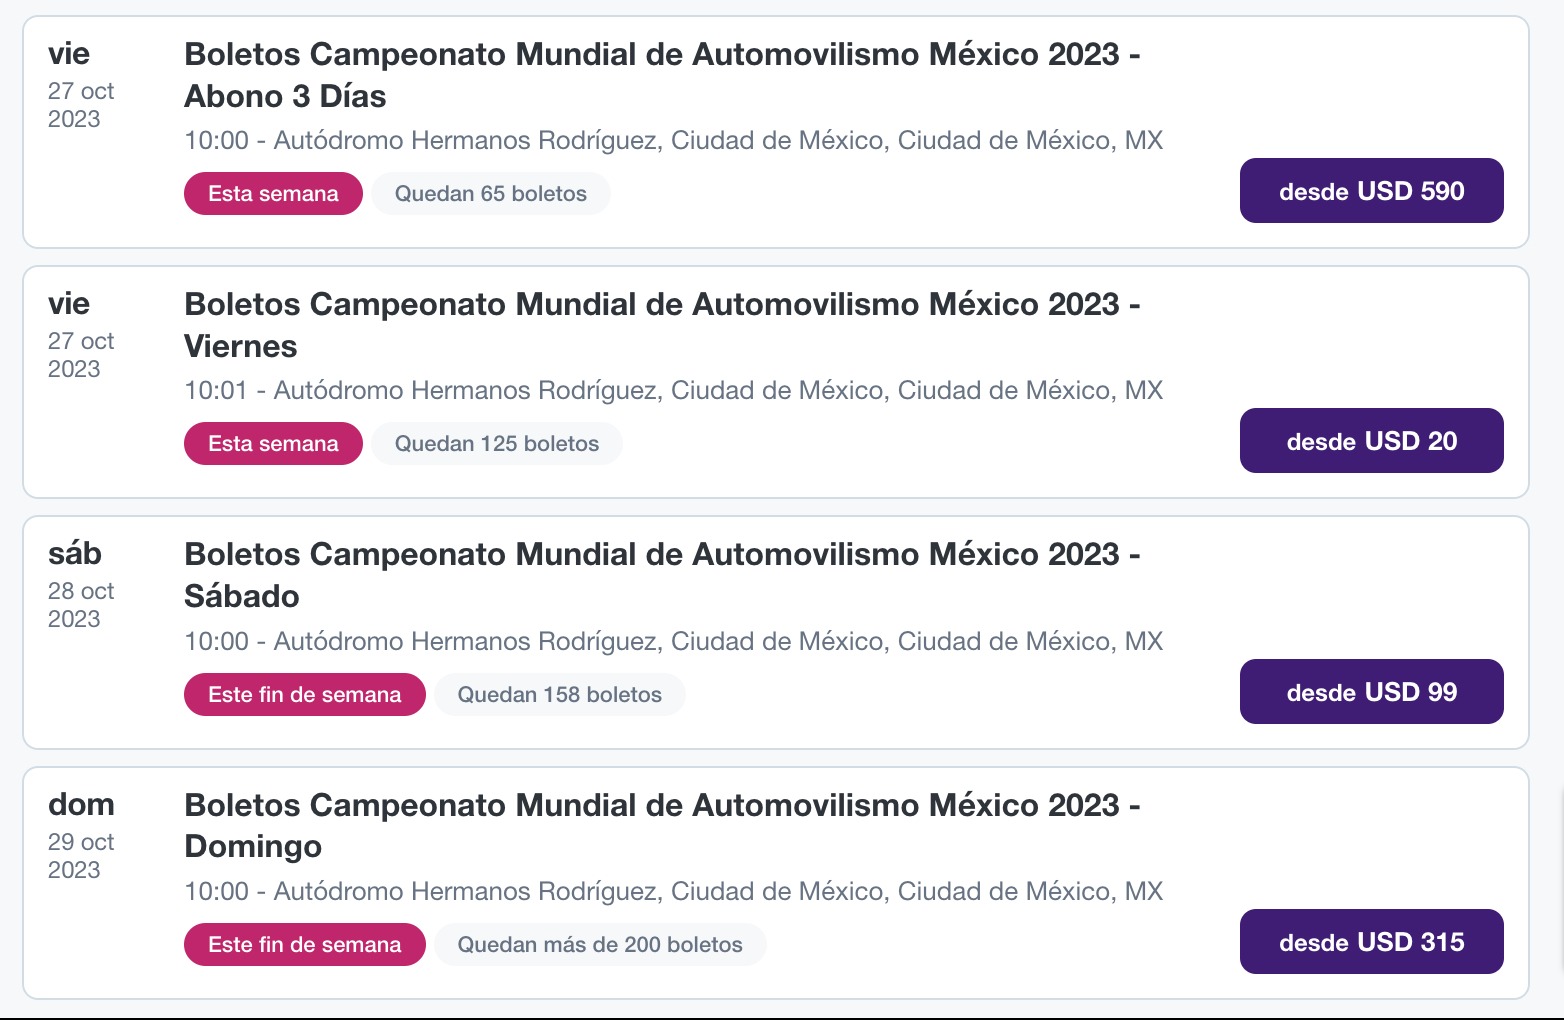
Task: Click the "desde USD 590" price button
Action: point(1371,191)
